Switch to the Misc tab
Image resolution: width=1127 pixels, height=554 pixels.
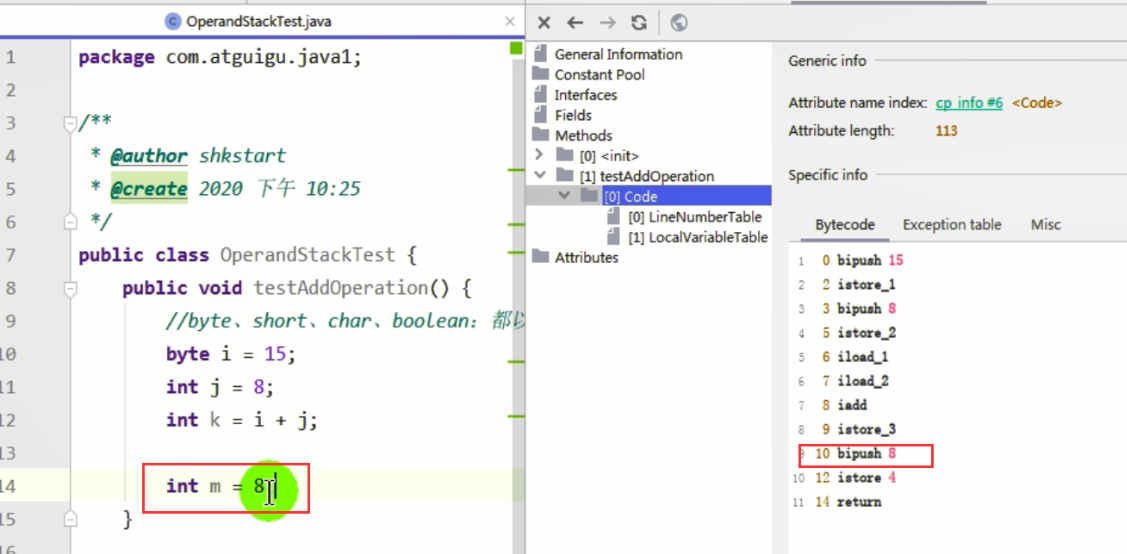tap(1045, 225)
